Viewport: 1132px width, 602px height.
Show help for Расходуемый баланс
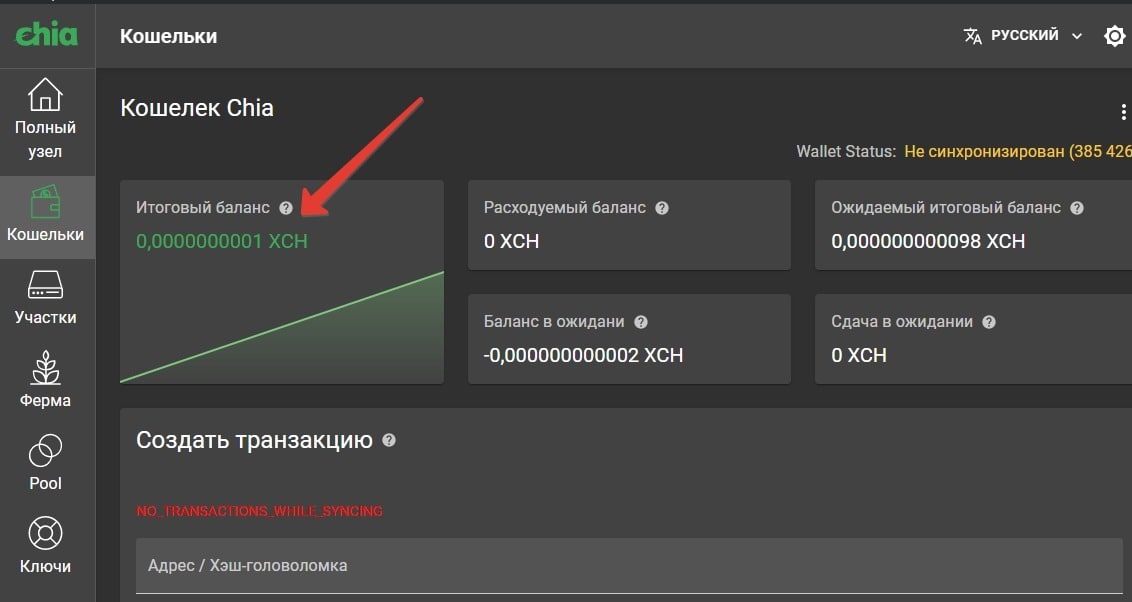pyautogui.click(x=662, y=208)
